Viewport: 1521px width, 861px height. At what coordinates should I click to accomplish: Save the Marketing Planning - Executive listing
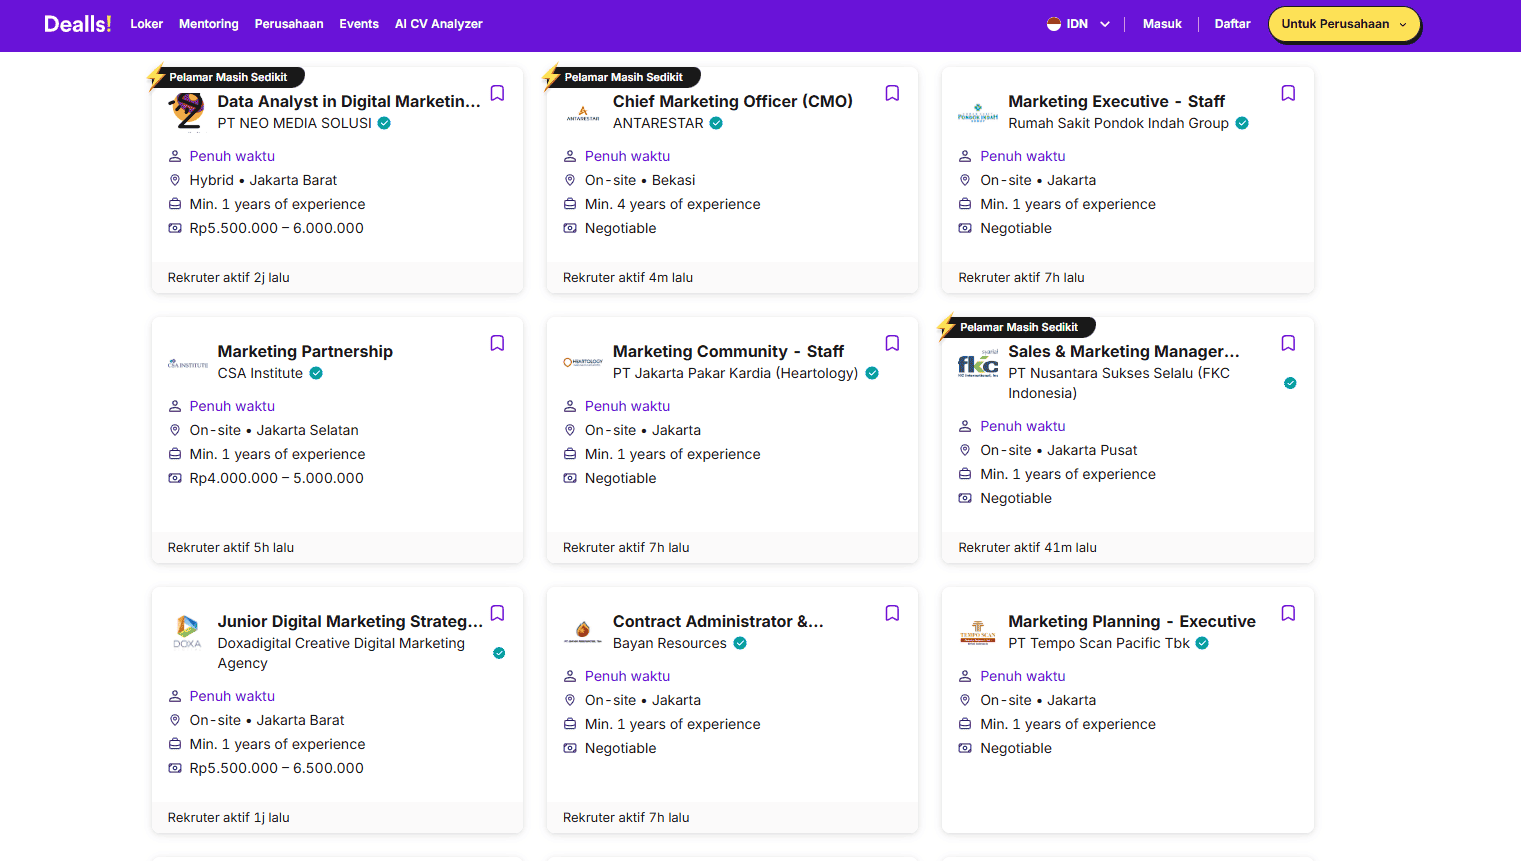pyautogui.click(x=1288, y=613)
